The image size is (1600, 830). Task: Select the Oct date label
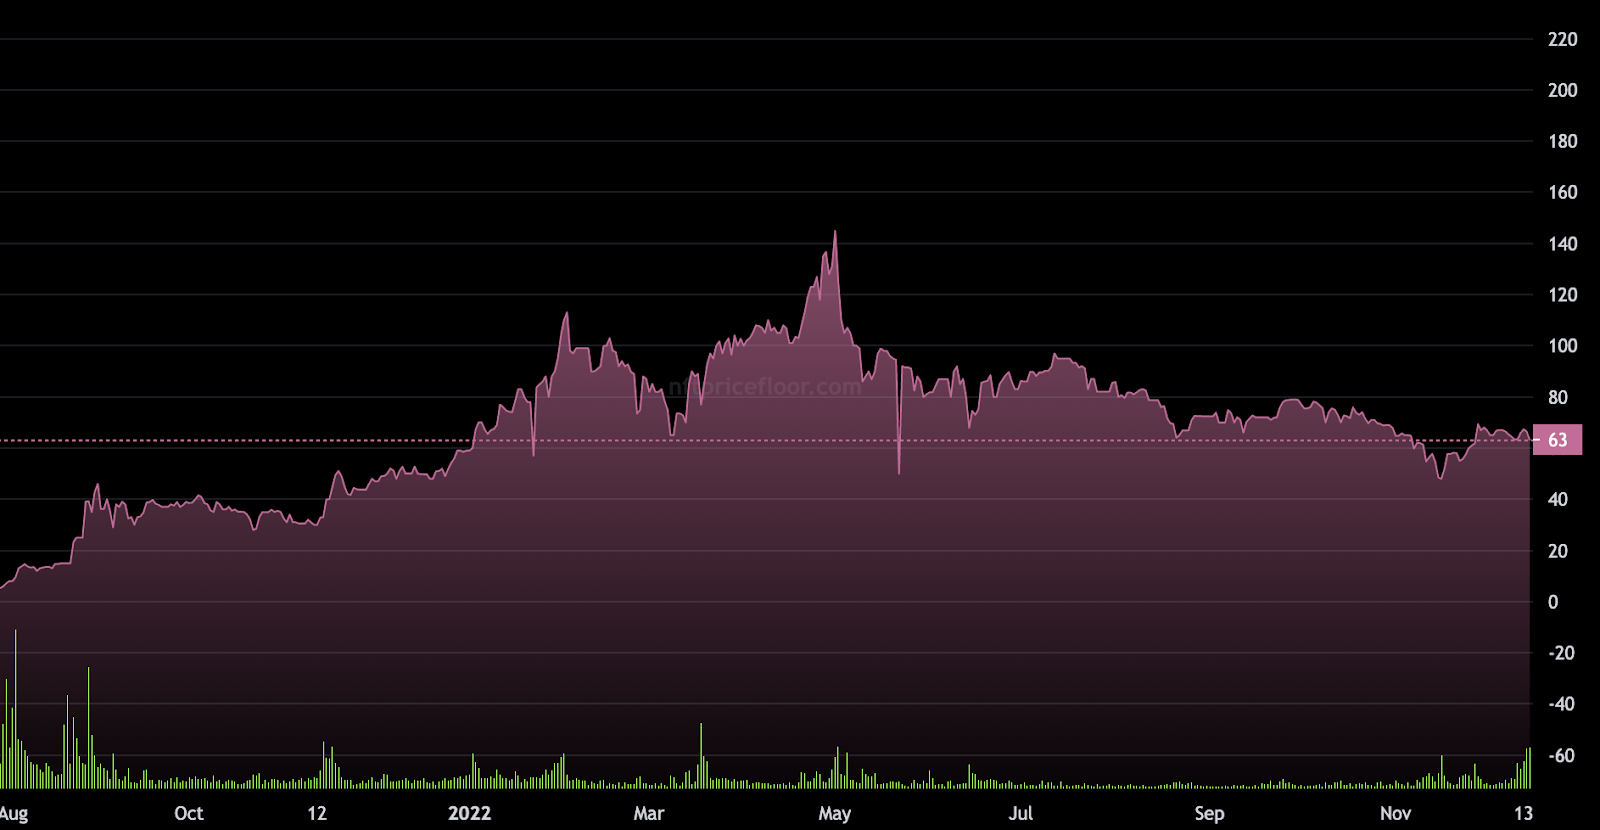point(189,813)
